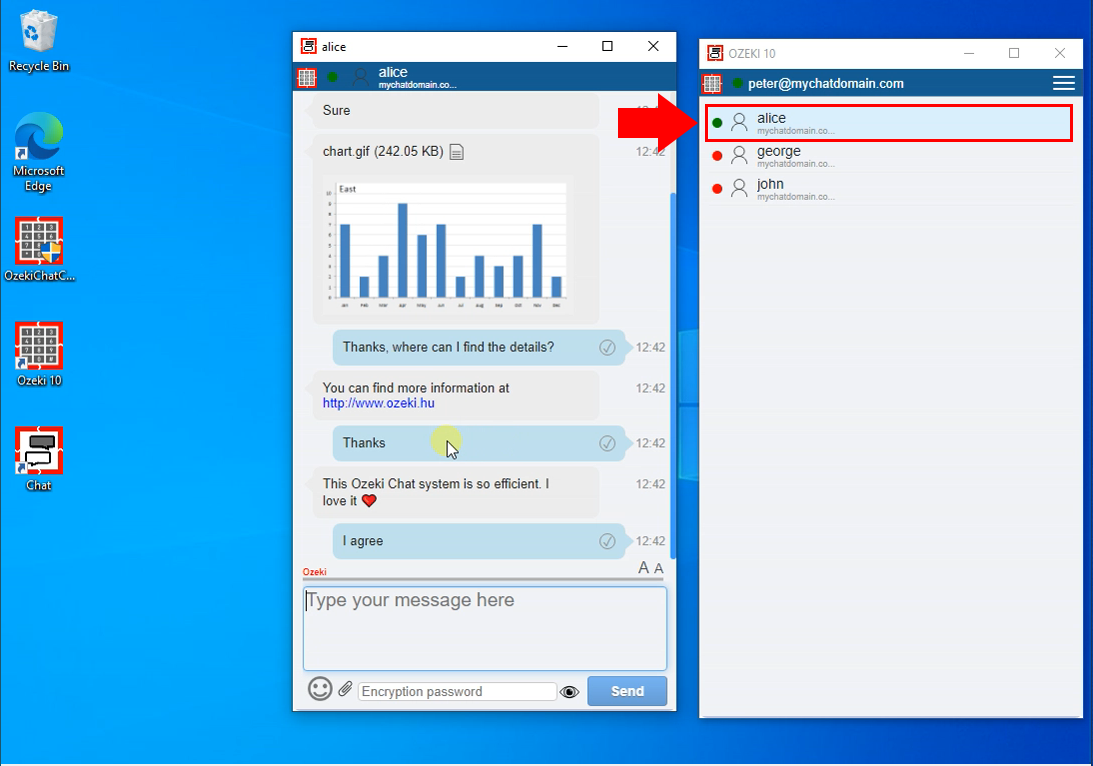1093x766 pixels.
Task: Focus the 'Type your message here' box
Action: coord(484,628)
